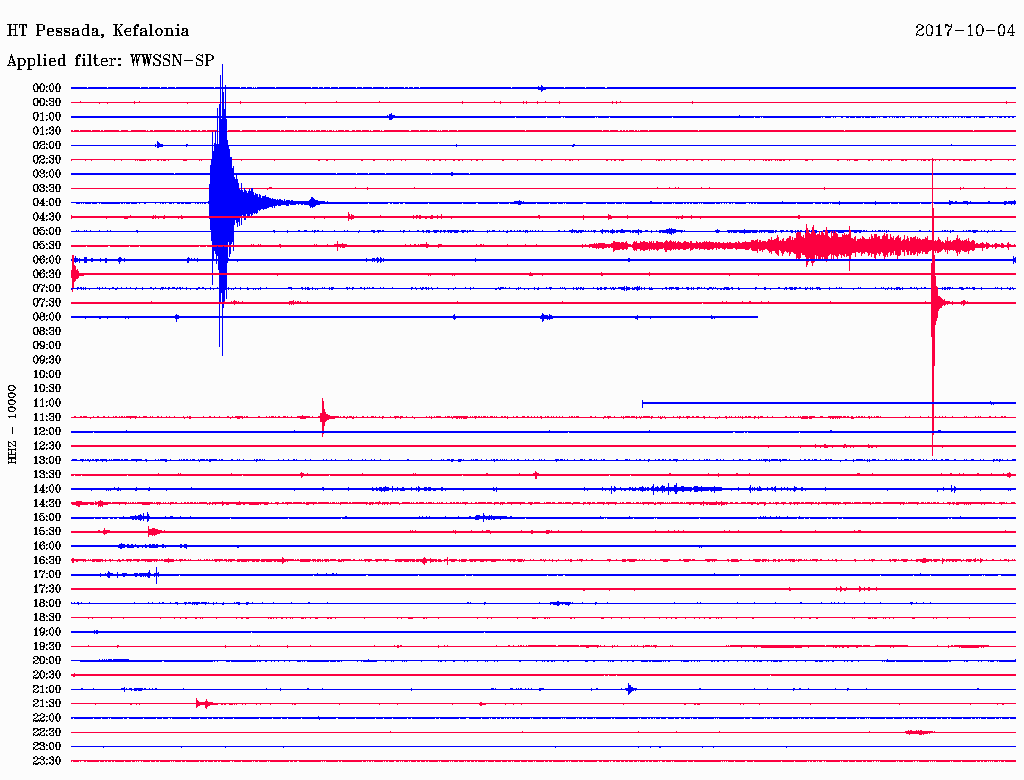Screen dimensions: 1024x780
Task: Select the 13:00 time label
Action: [x=47, y=461]
